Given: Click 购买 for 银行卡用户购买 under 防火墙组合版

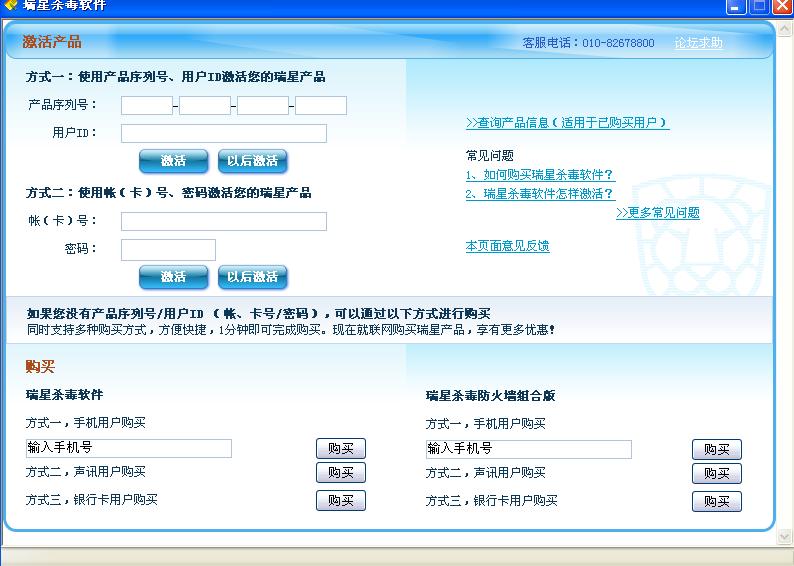Looking at the screenshot, I should point(717,501).
